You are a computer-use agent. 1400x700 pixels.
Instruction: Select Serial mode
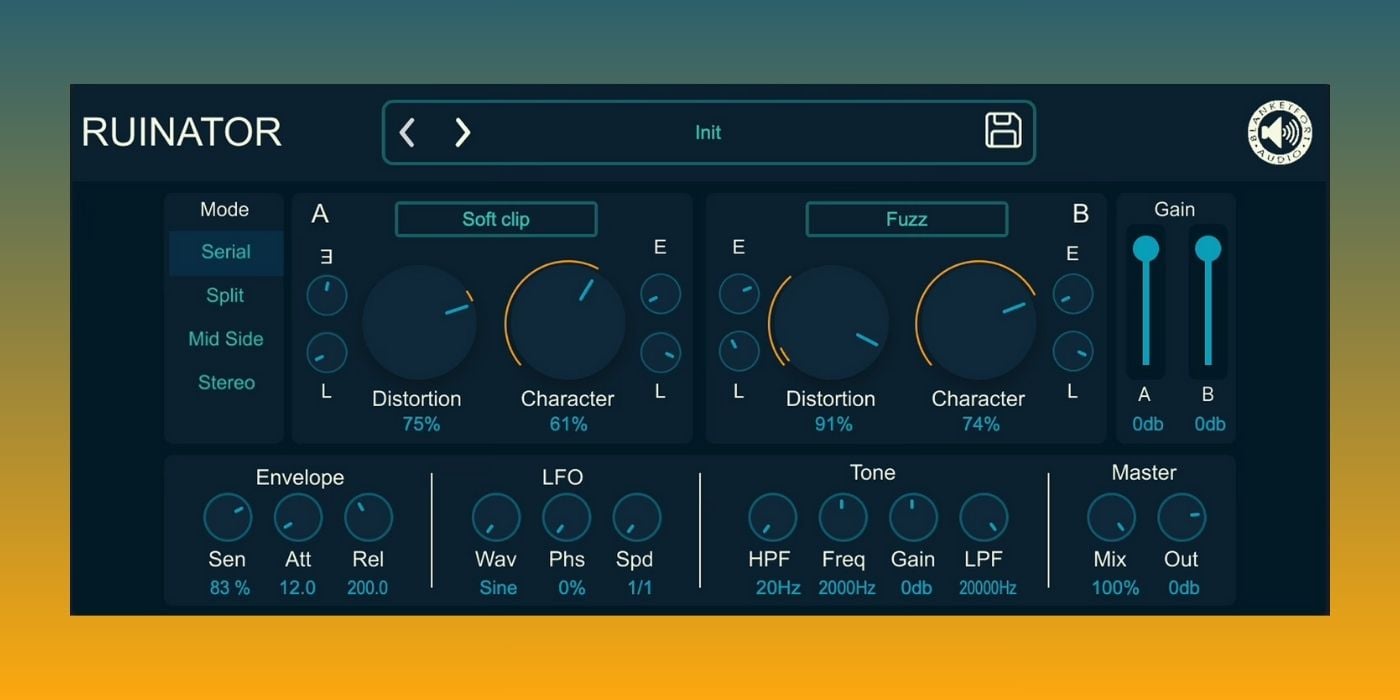[x=225, y=252]
